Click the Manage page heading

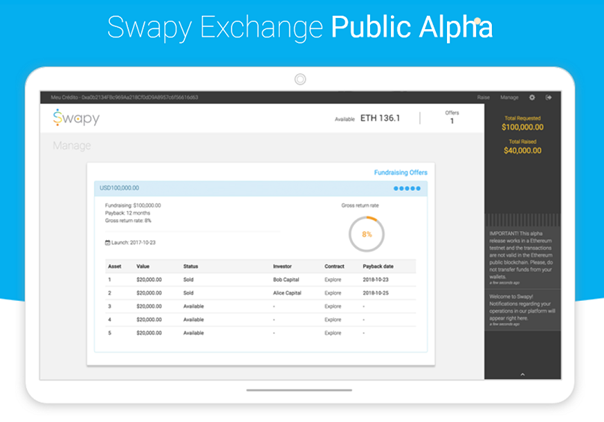(72, 146)
